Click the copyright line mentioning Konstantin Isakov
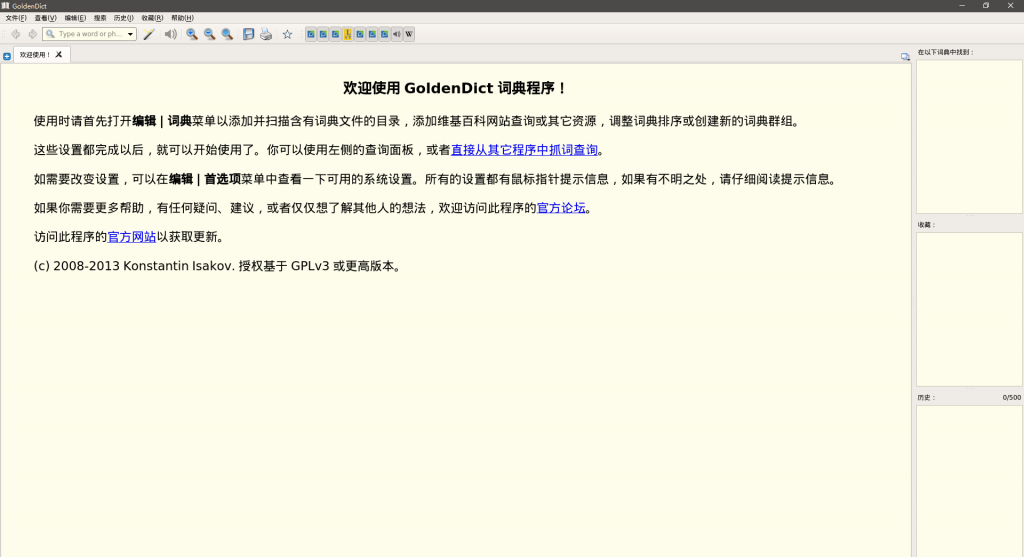 (x=218, y=266)
